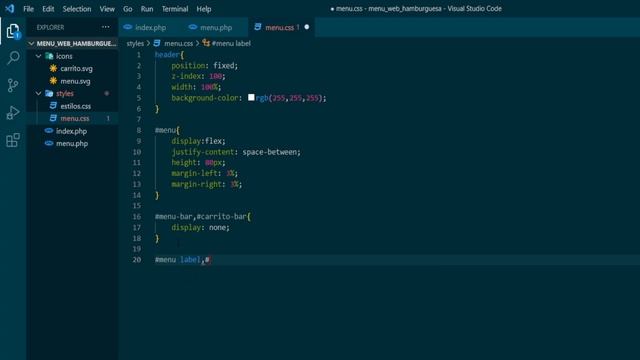Click carrito.svg file icon
This screenshot has width=640, height=360.
click(x=53, y=69)
